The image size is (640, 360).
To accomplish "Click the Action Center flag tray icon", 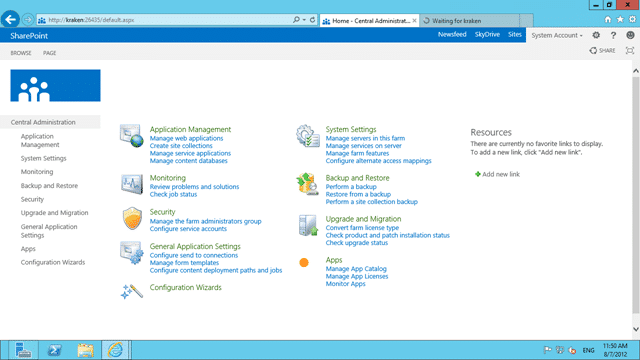I will pyautogui.click(x=548, y=350).
